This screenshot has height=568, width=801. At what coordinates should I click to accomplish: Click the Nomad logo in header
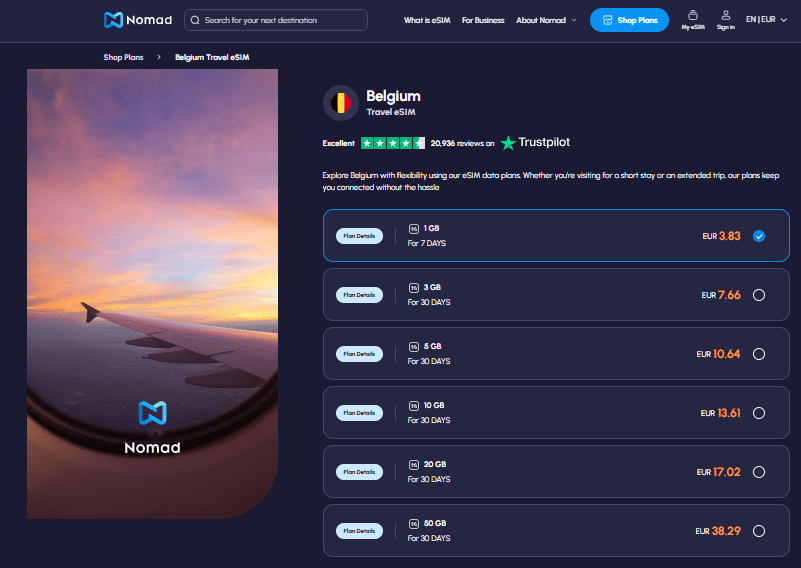pos(139,20)
